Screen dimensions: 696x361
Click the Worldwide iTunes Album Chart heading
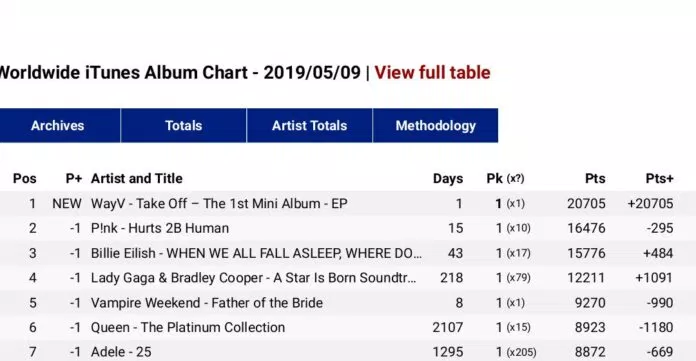click(x=180, y=72)
